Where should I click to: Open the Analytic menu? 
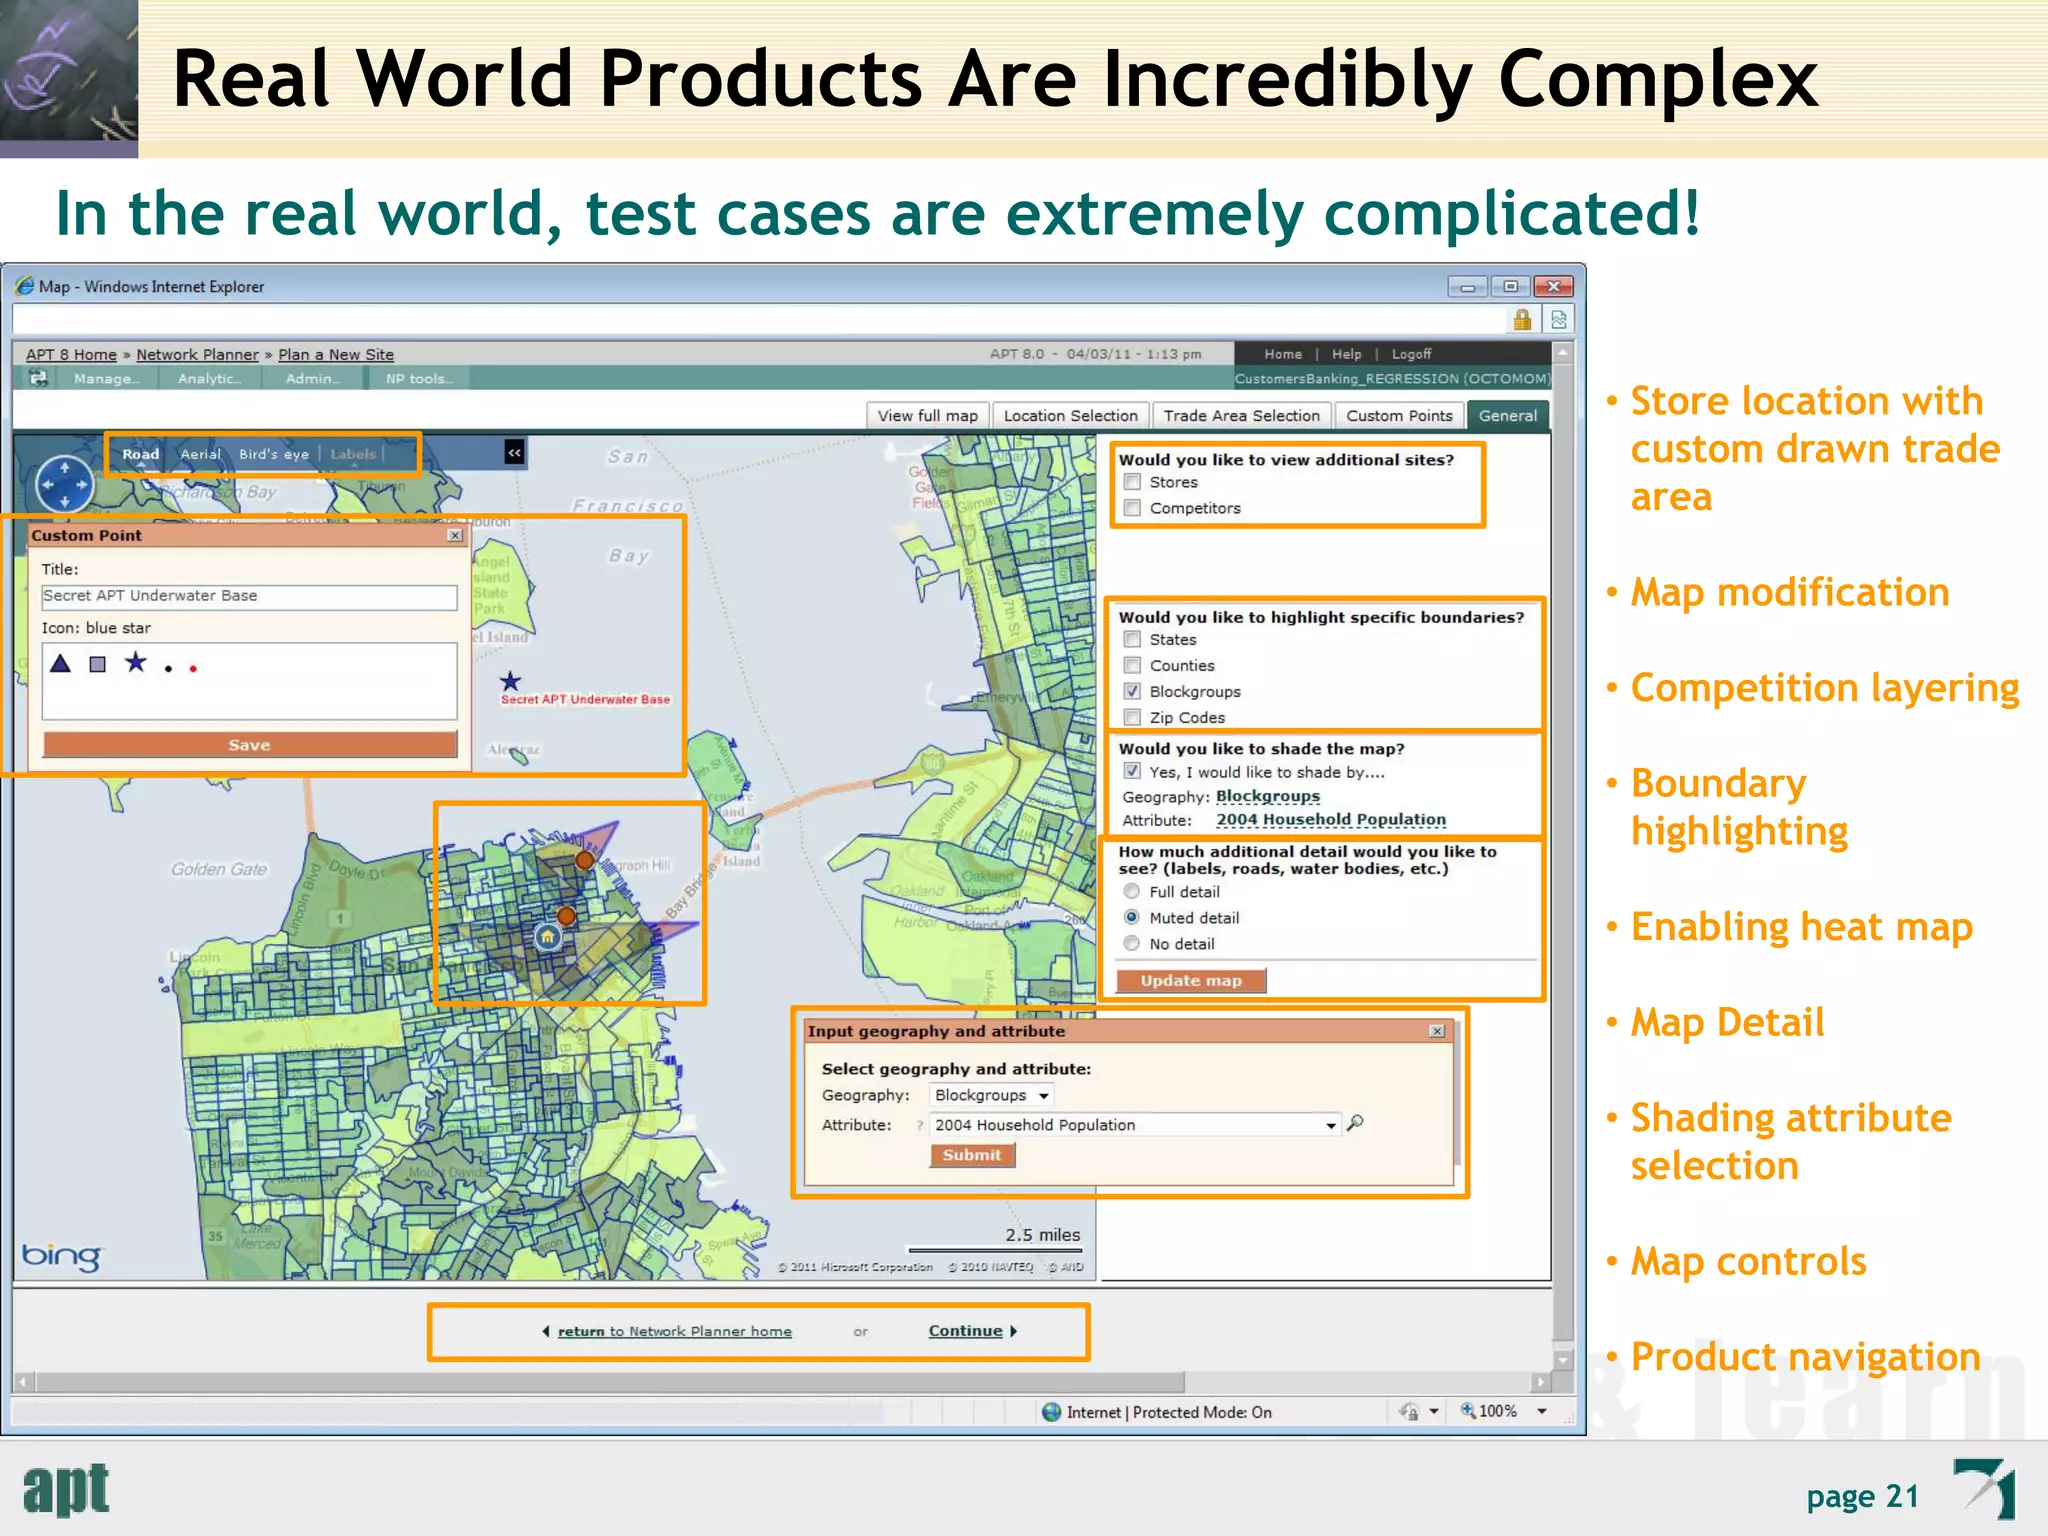coord(209,379)
